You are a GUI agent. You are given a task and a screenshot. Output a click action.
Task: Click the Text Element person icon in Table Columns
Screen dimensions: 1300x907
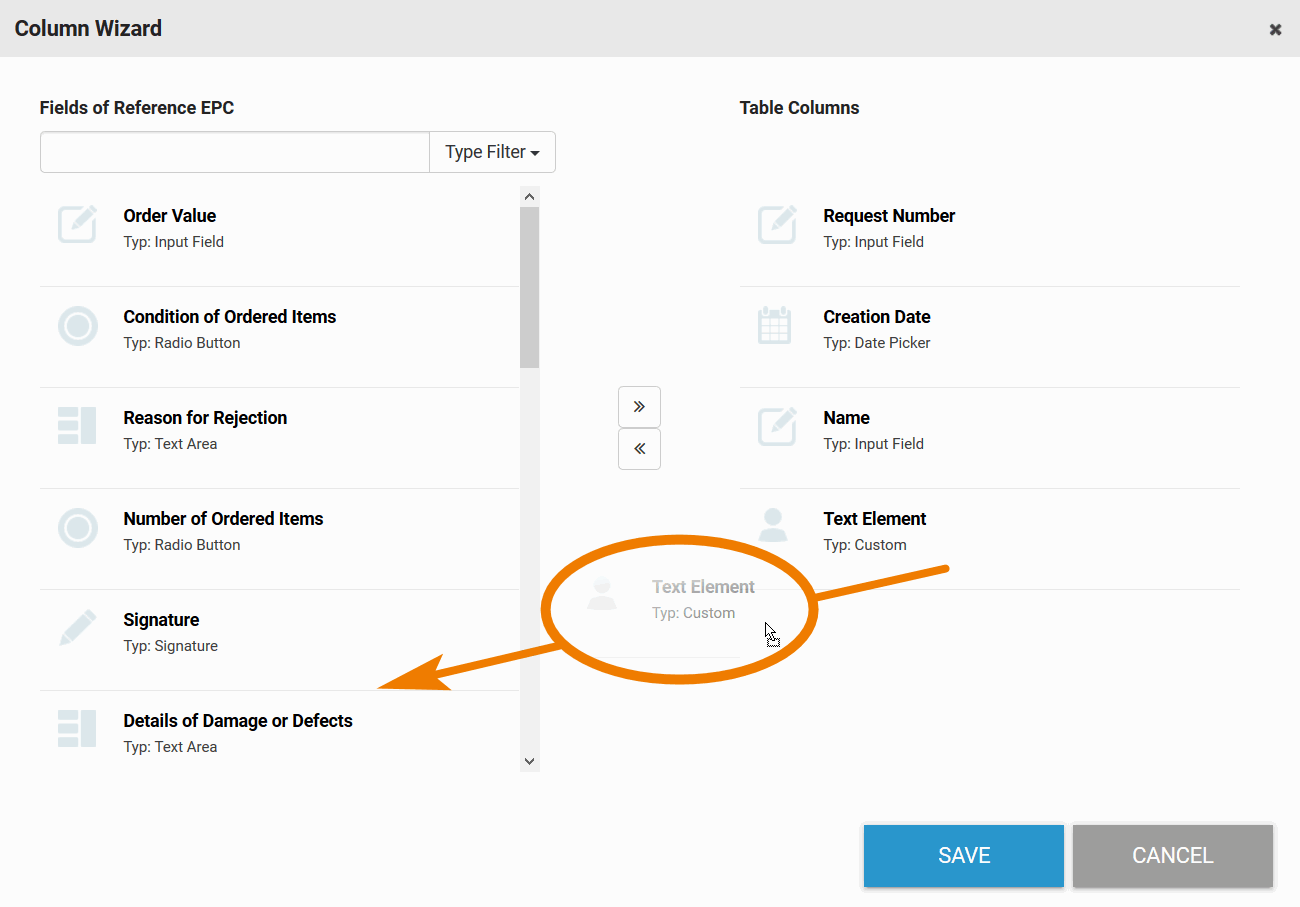click(x=773, y=526)
